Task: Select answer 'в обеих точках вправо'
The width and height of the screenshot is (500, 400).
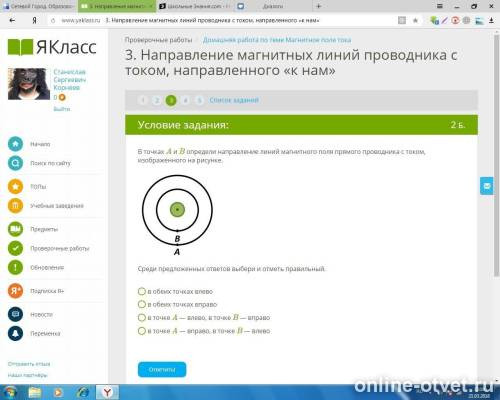Action: point(142,304)
